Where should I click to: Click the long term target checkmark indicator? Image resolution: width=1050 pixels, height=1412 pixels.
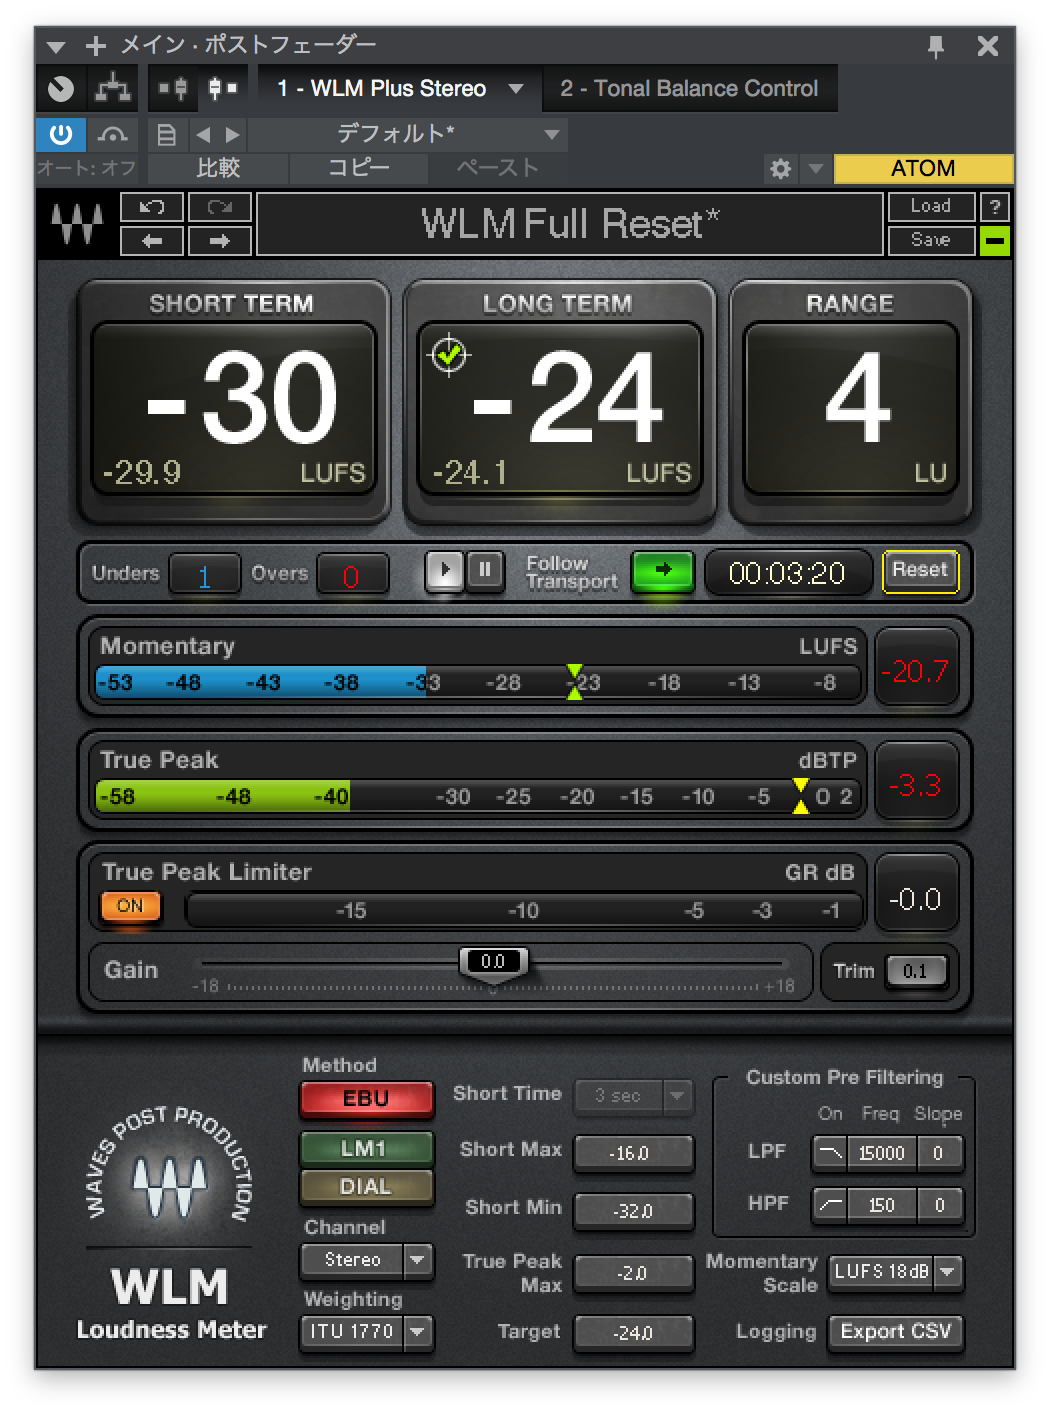pyautogui.click(x=449, y=354)
